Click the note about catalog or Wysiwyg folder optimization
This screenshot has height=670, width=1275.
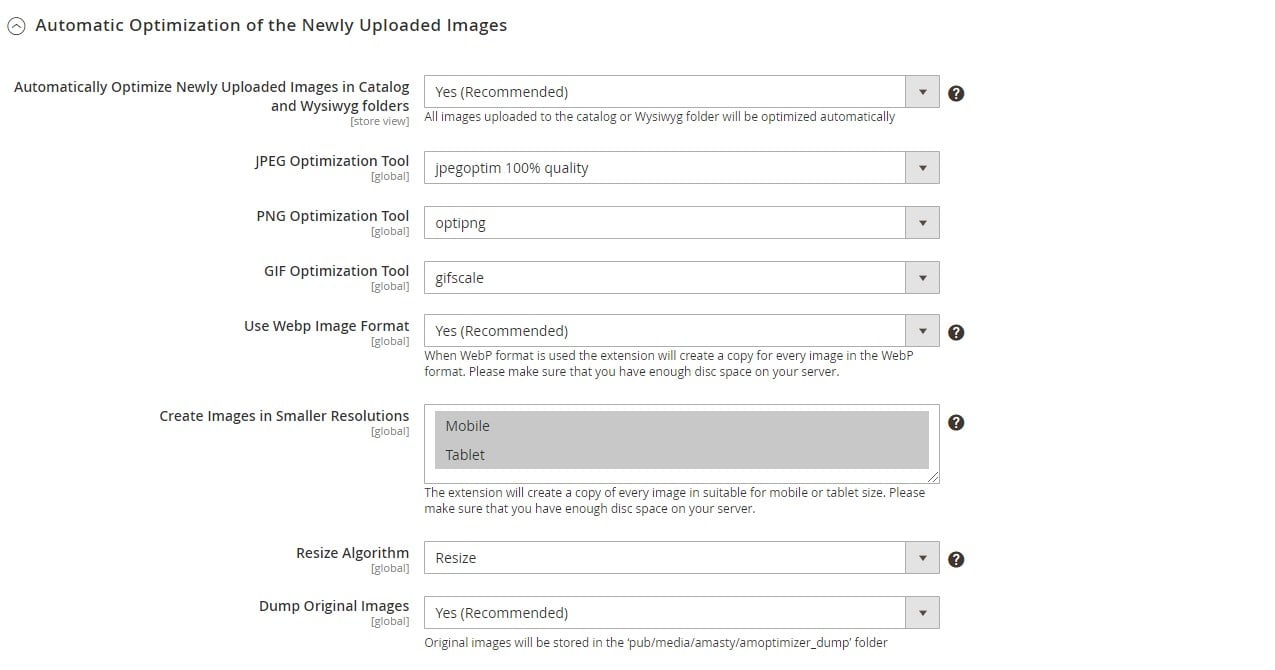[660, 117]
